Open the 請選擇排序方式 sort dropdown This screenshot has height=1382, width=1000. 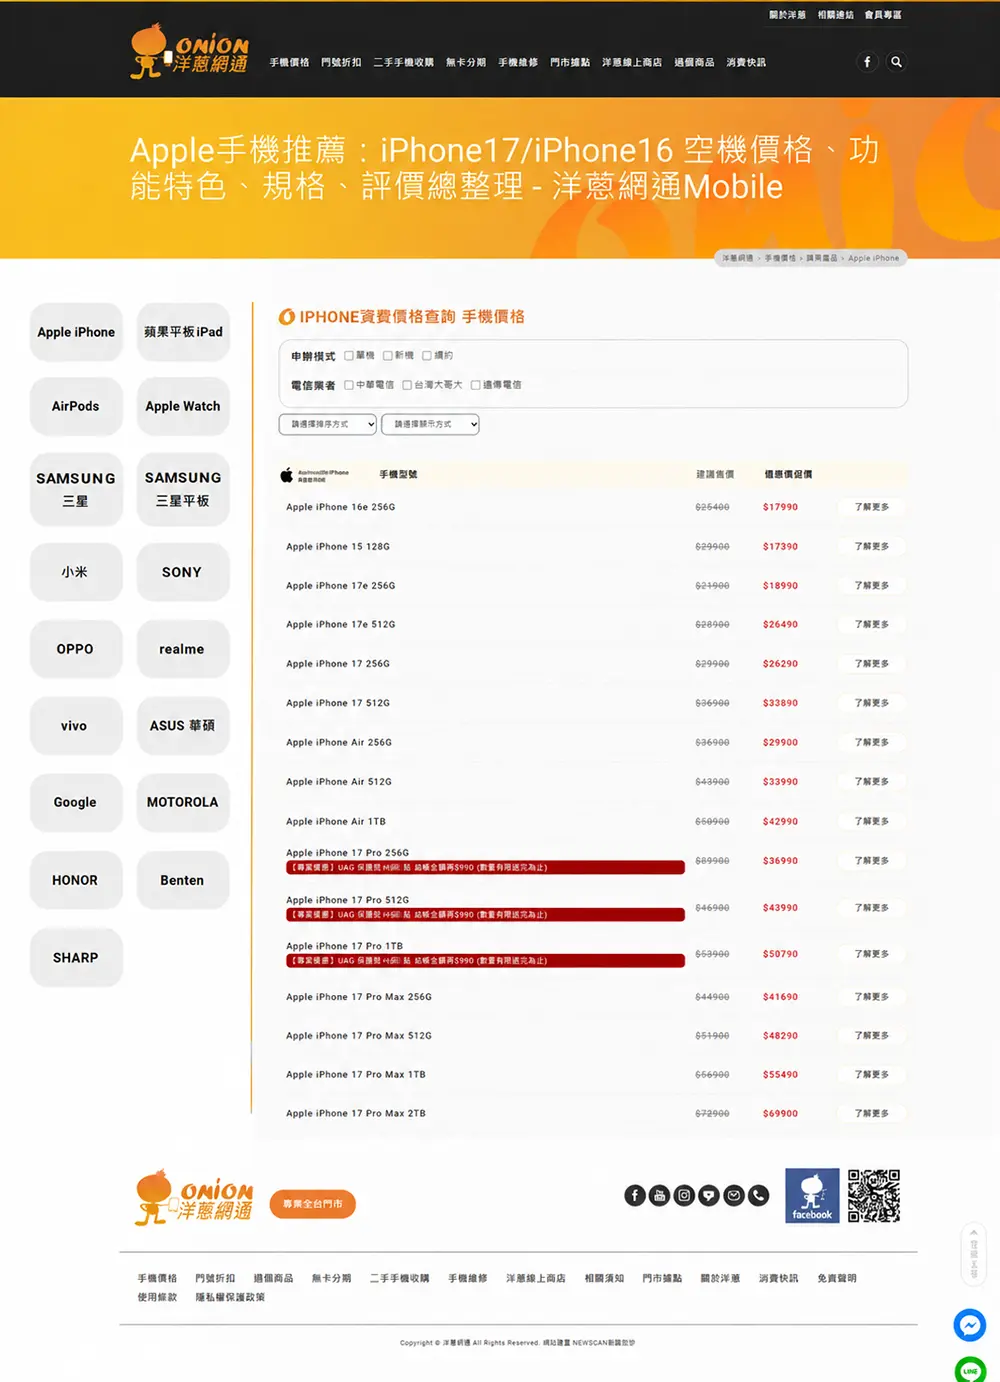328,424
